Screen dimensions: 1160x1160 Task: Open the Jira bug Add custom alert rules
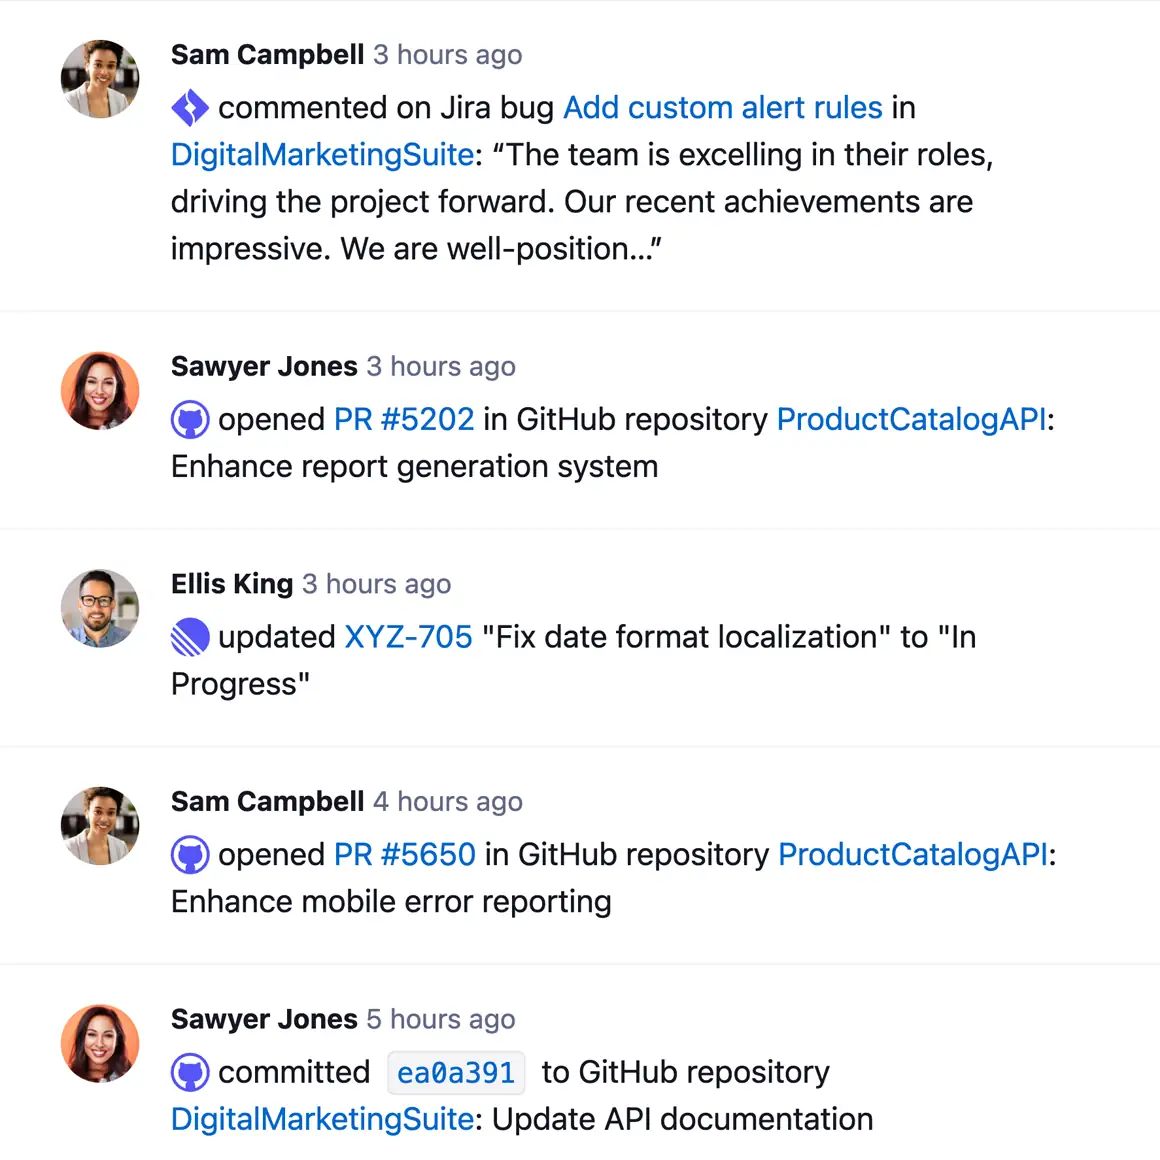pos(722,107)
